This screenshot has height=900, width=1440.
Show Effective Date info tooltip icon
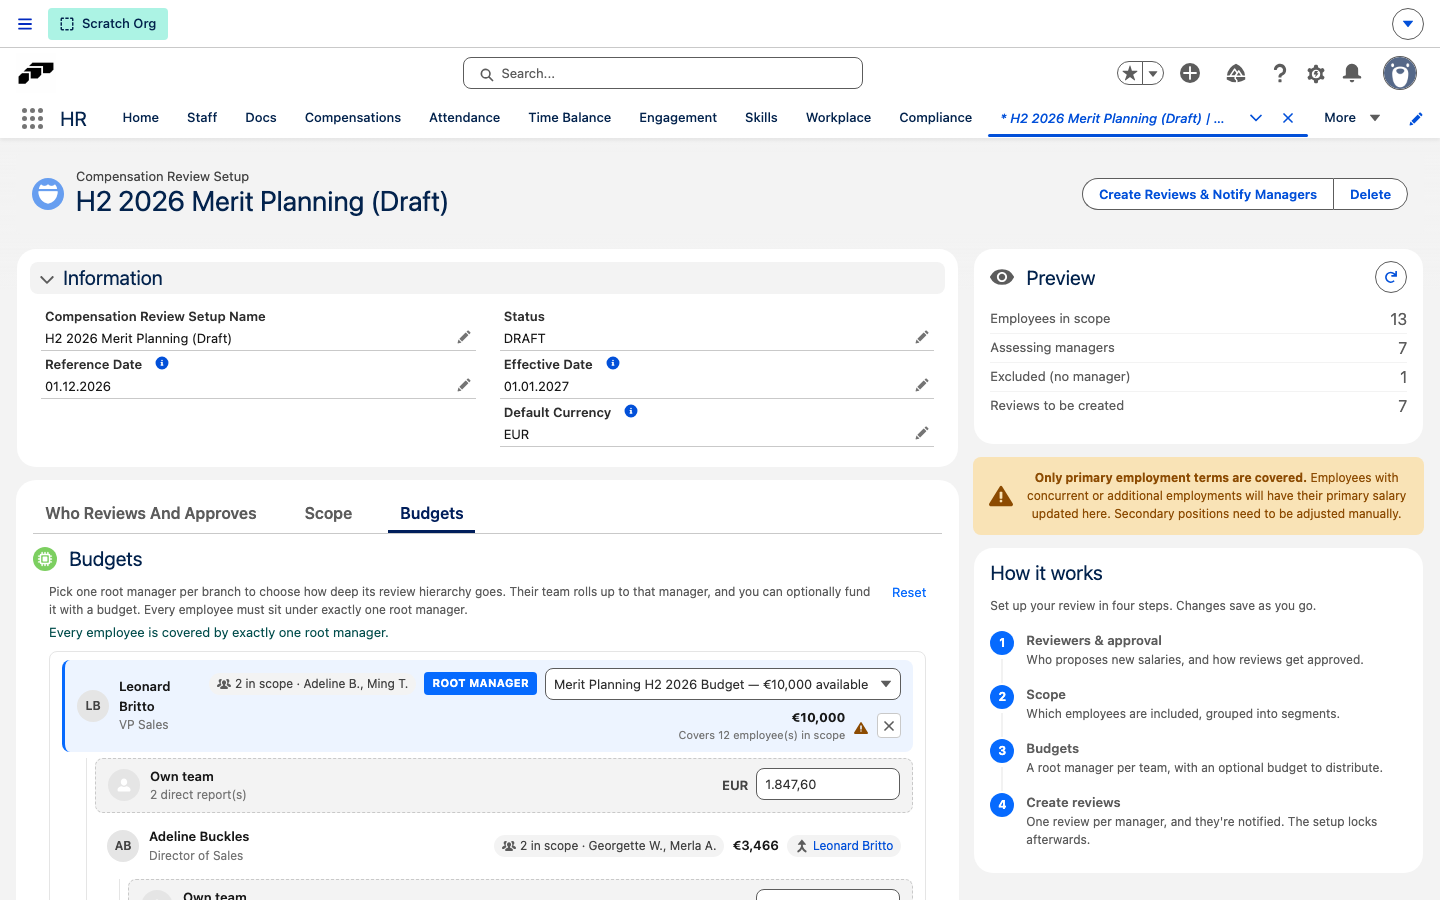[613, 363]
